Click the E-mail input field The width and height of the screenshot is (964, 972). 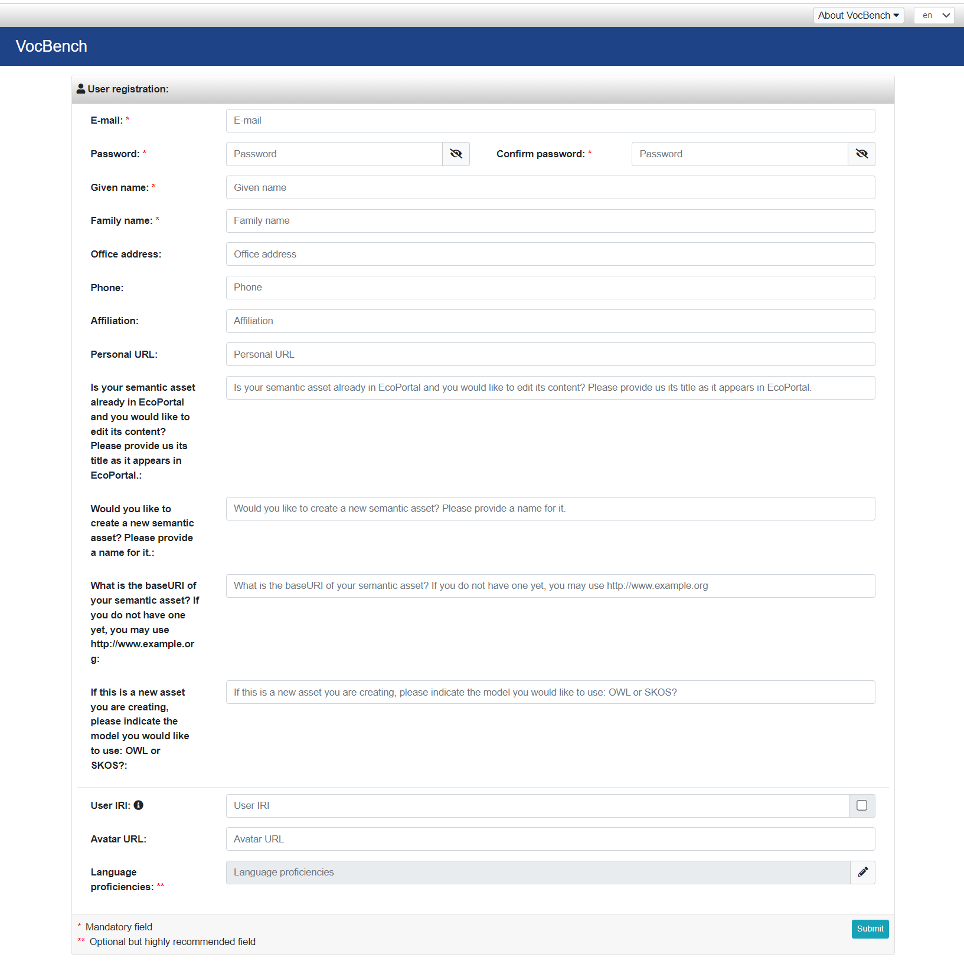point(550,120)
